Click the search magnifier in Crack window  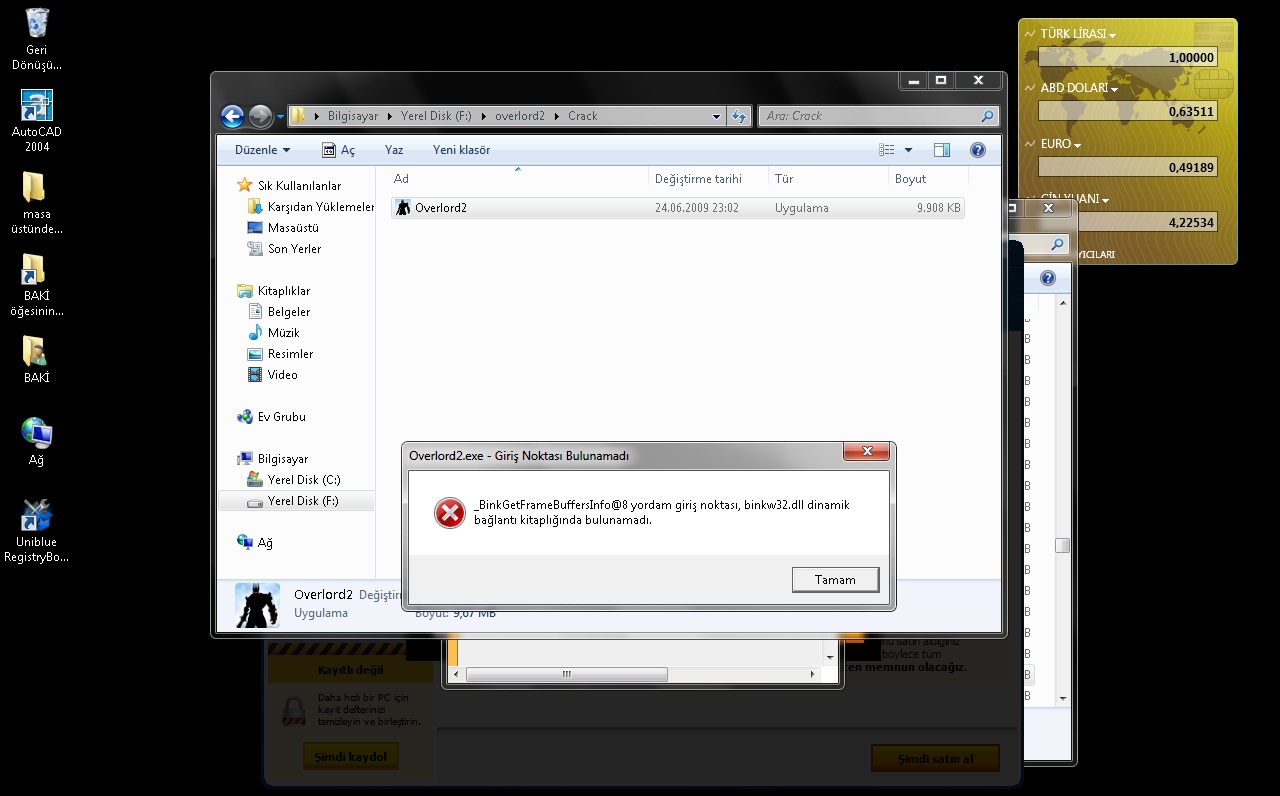pos(987,116)
